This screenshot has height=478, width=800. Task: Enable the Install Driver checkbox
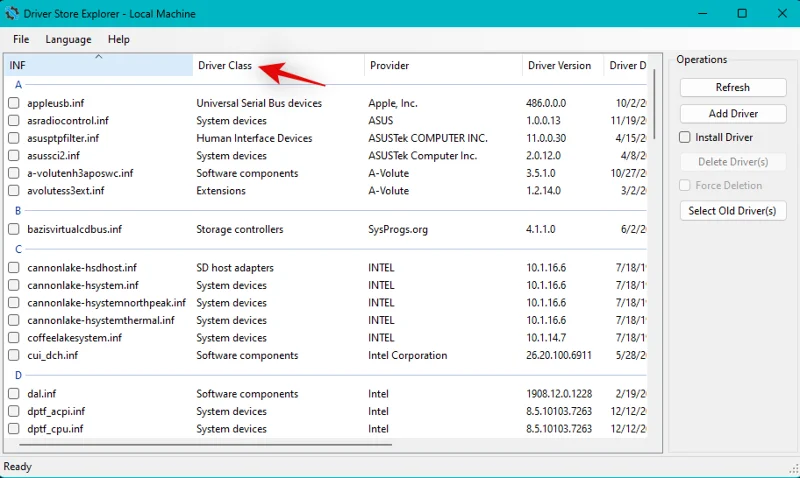pyautogui.click(x=685, y=137)
